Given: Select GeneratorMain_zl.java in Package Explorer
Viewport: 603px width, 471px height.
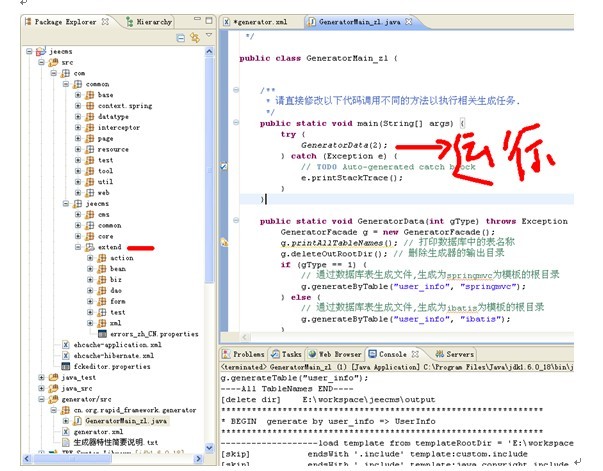Looking at the screenshot, I should click(x=126, y=421).
